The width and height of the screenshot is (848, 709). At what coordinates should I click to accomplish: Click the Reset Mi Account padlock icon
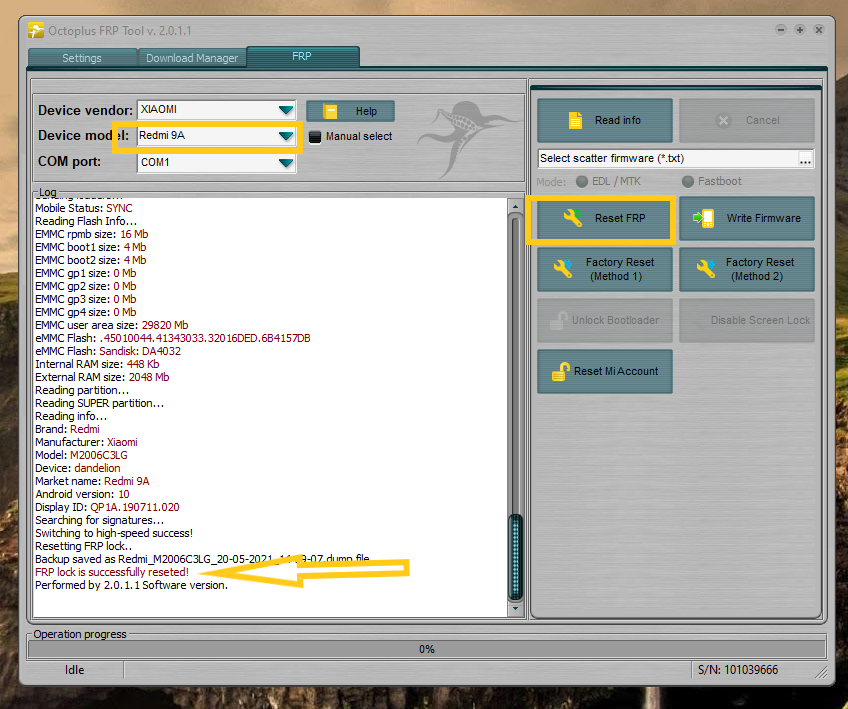point(560,372)
